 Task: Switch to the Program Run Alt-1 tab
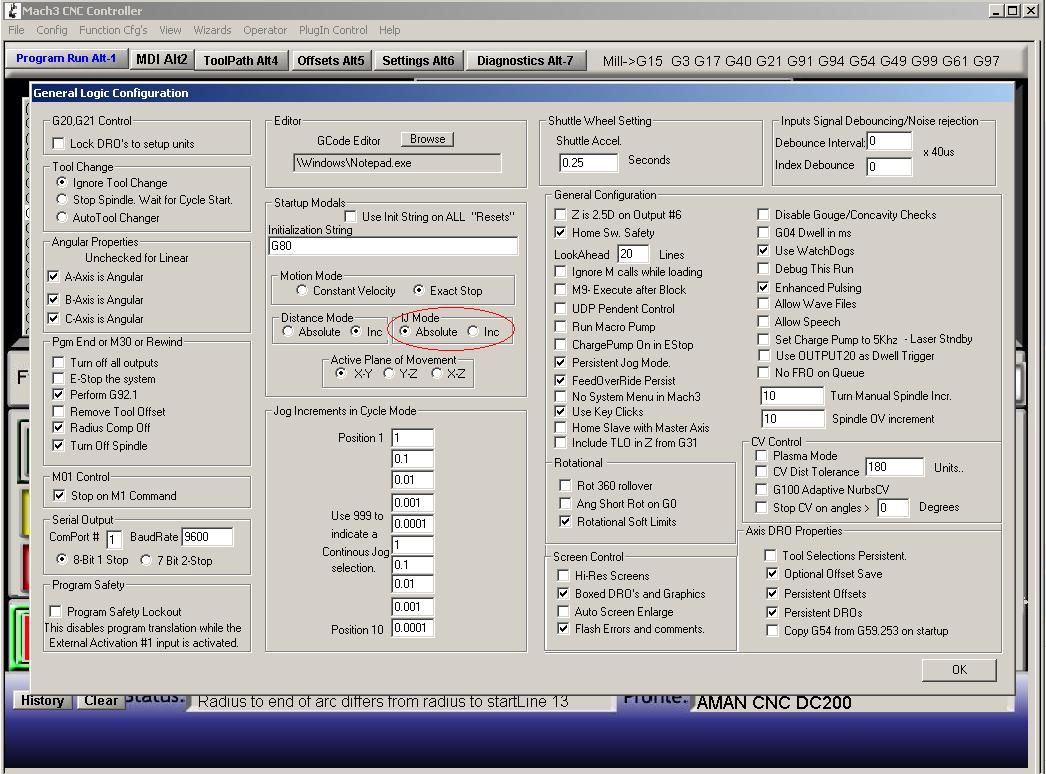(66, 58)
